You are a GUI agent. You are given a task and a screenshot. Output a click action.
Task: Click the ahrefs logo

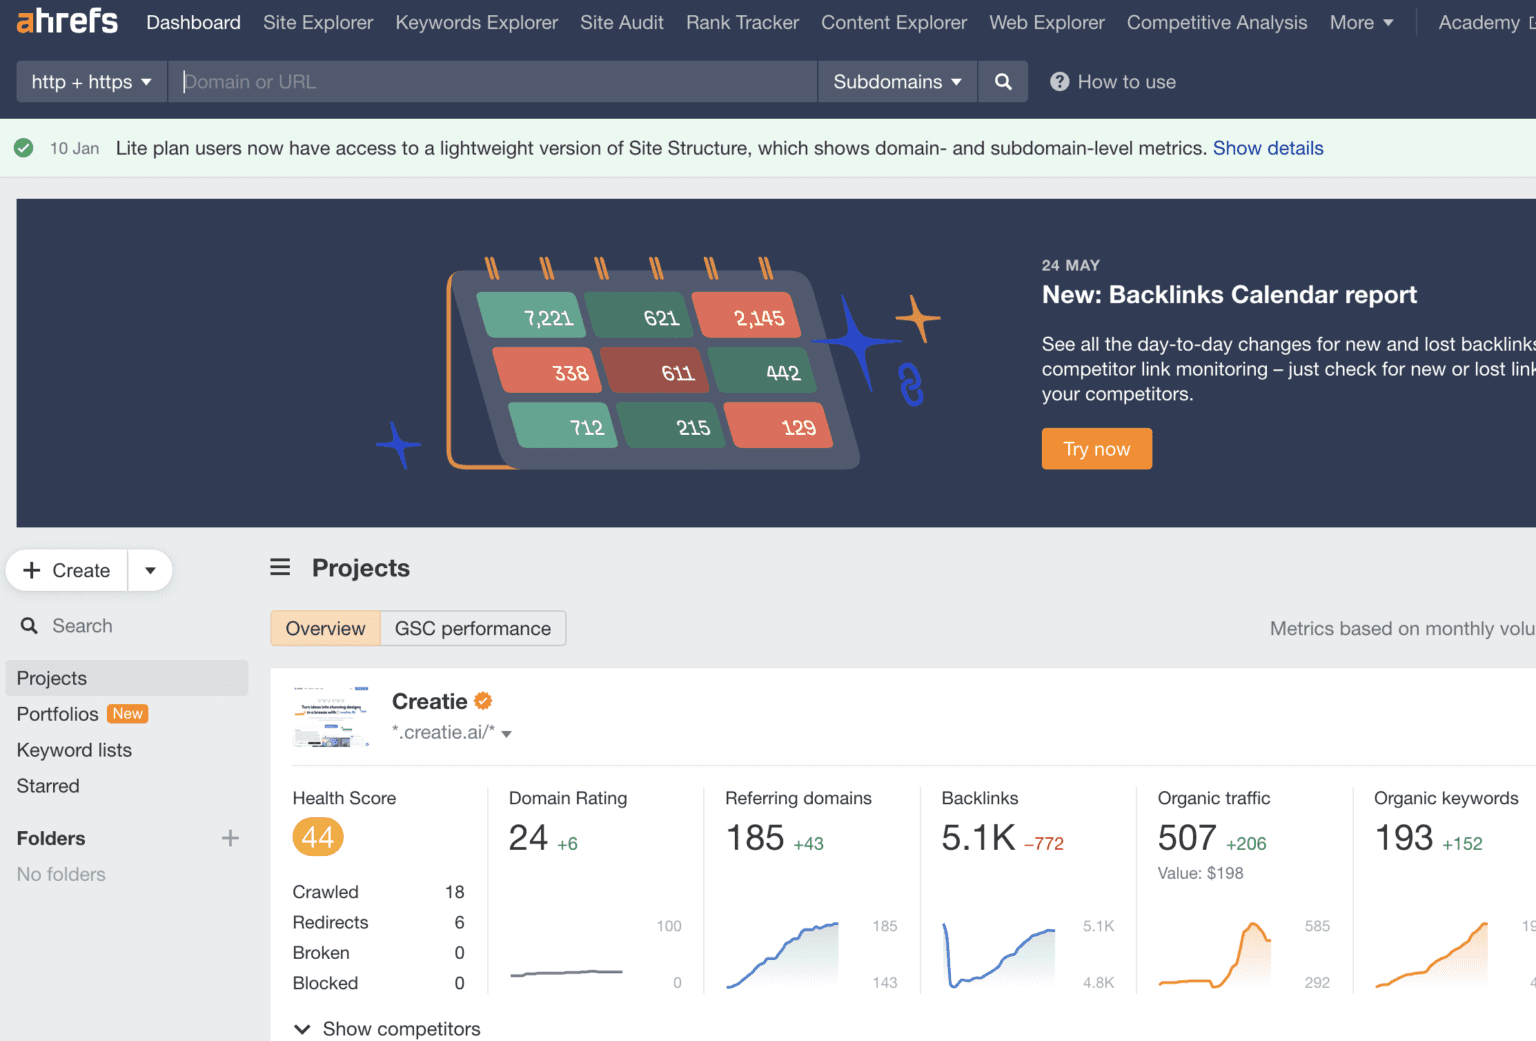[x=67, y=21]
